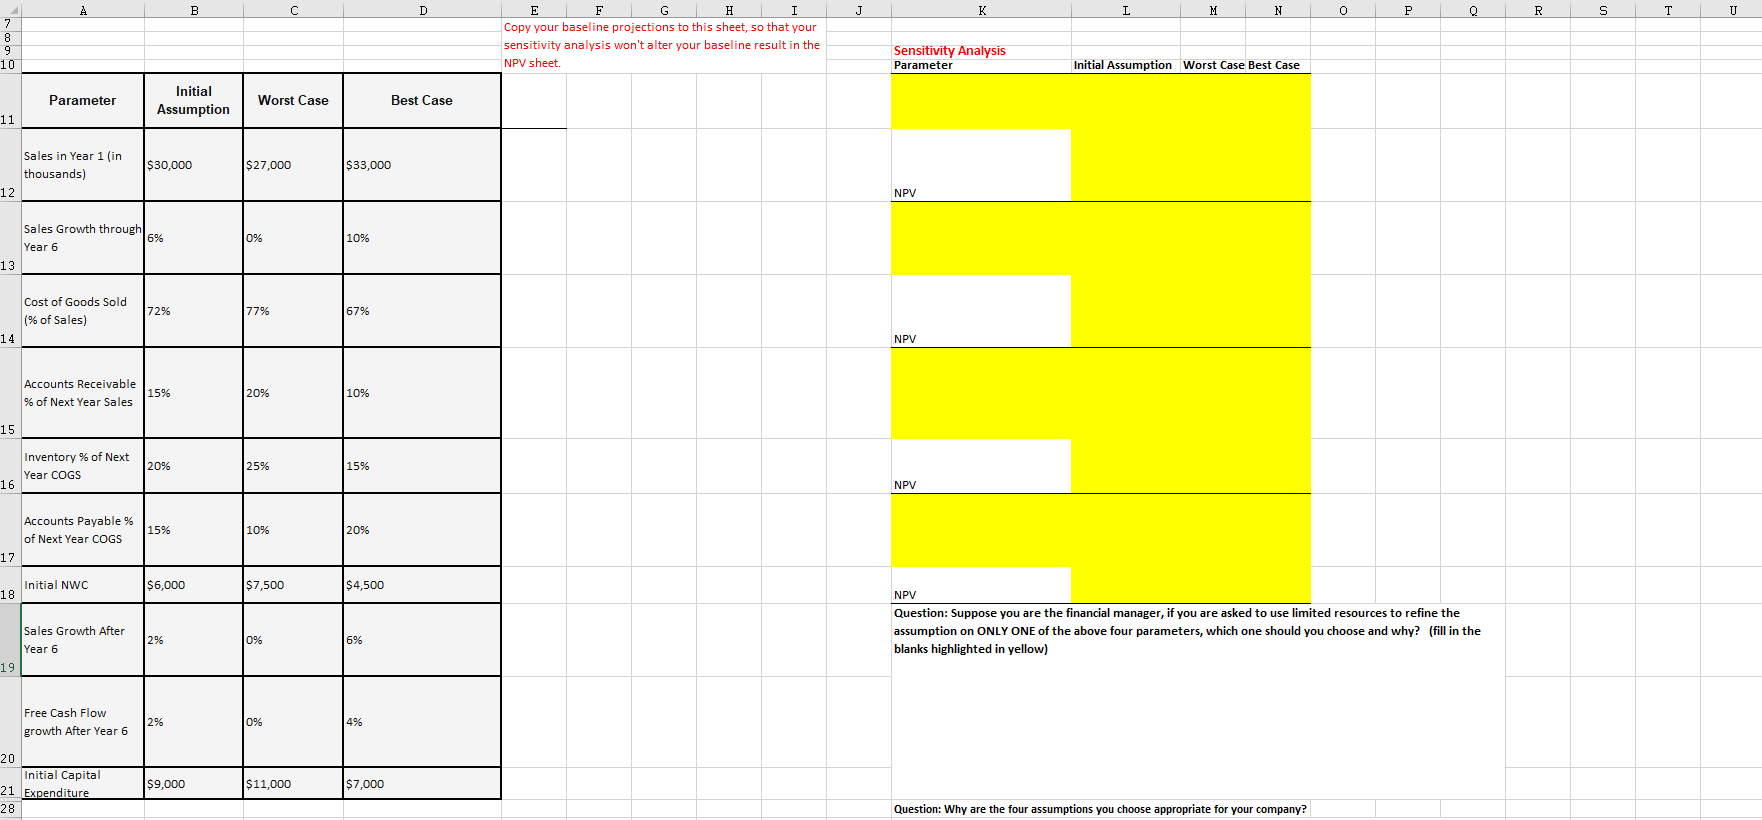Screen dimensions: 1762x820
Task: Click the 'Parameter' label under Sensitivity Analysis
Action: click(x=923, y=65)
